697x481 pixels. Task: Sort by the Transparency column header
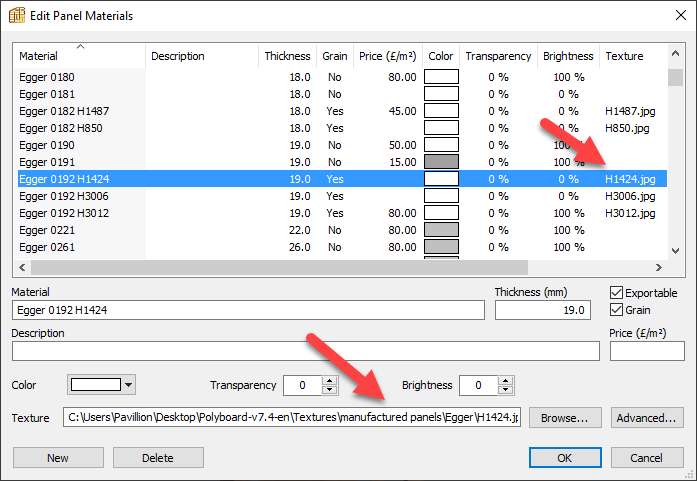pyautogui.click(x=498, y=56)
